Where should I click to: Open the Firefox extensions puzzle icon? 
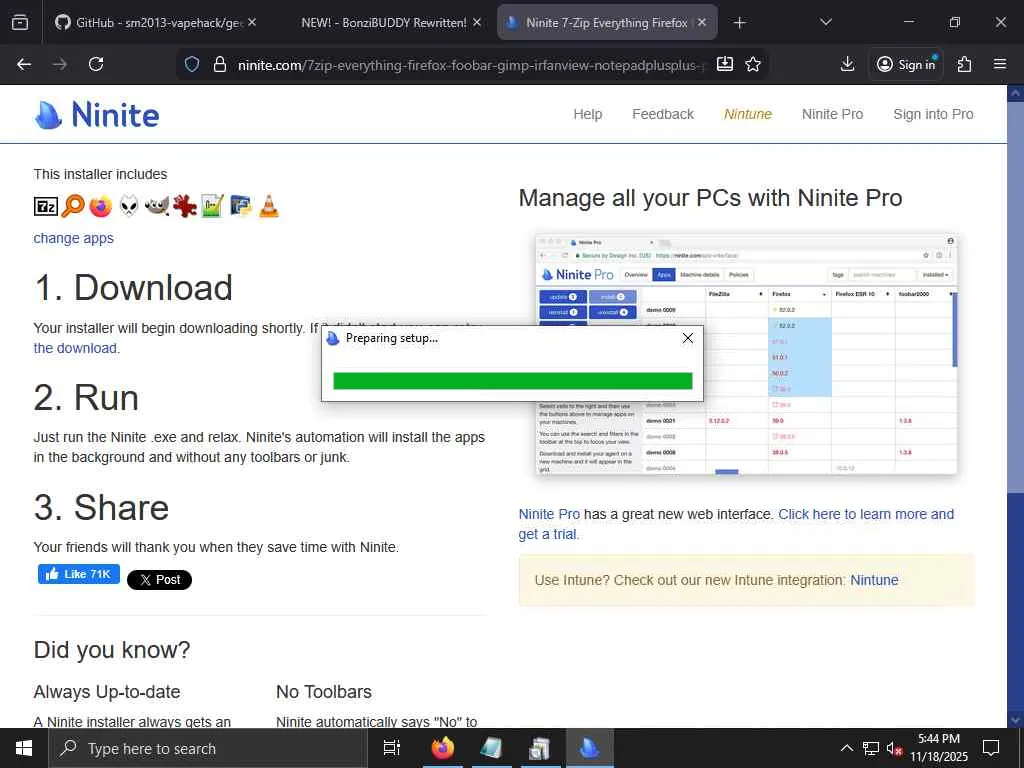coord(964,64)
